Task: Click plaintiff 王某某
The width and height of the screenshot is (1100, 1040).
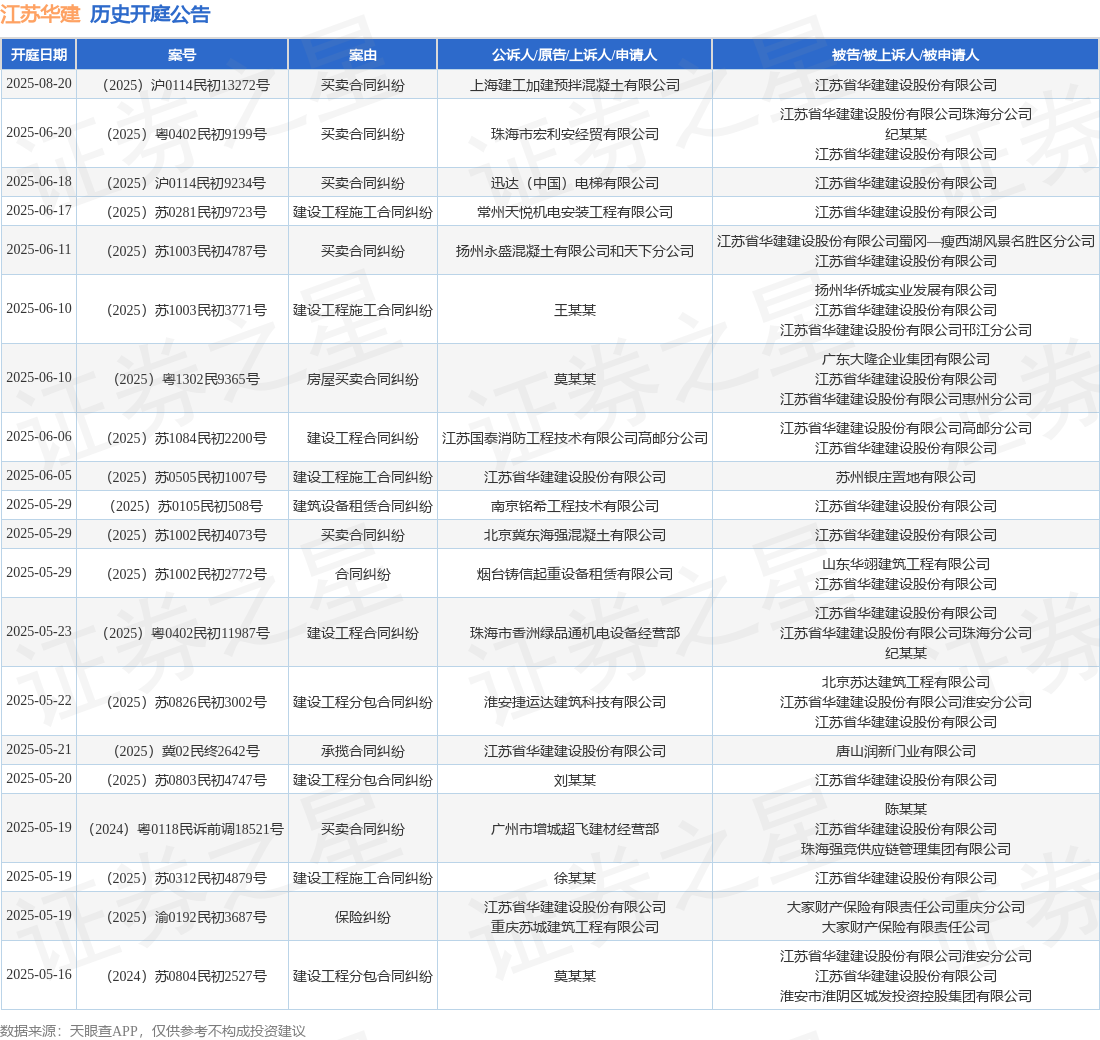Action: pos(575,310)
